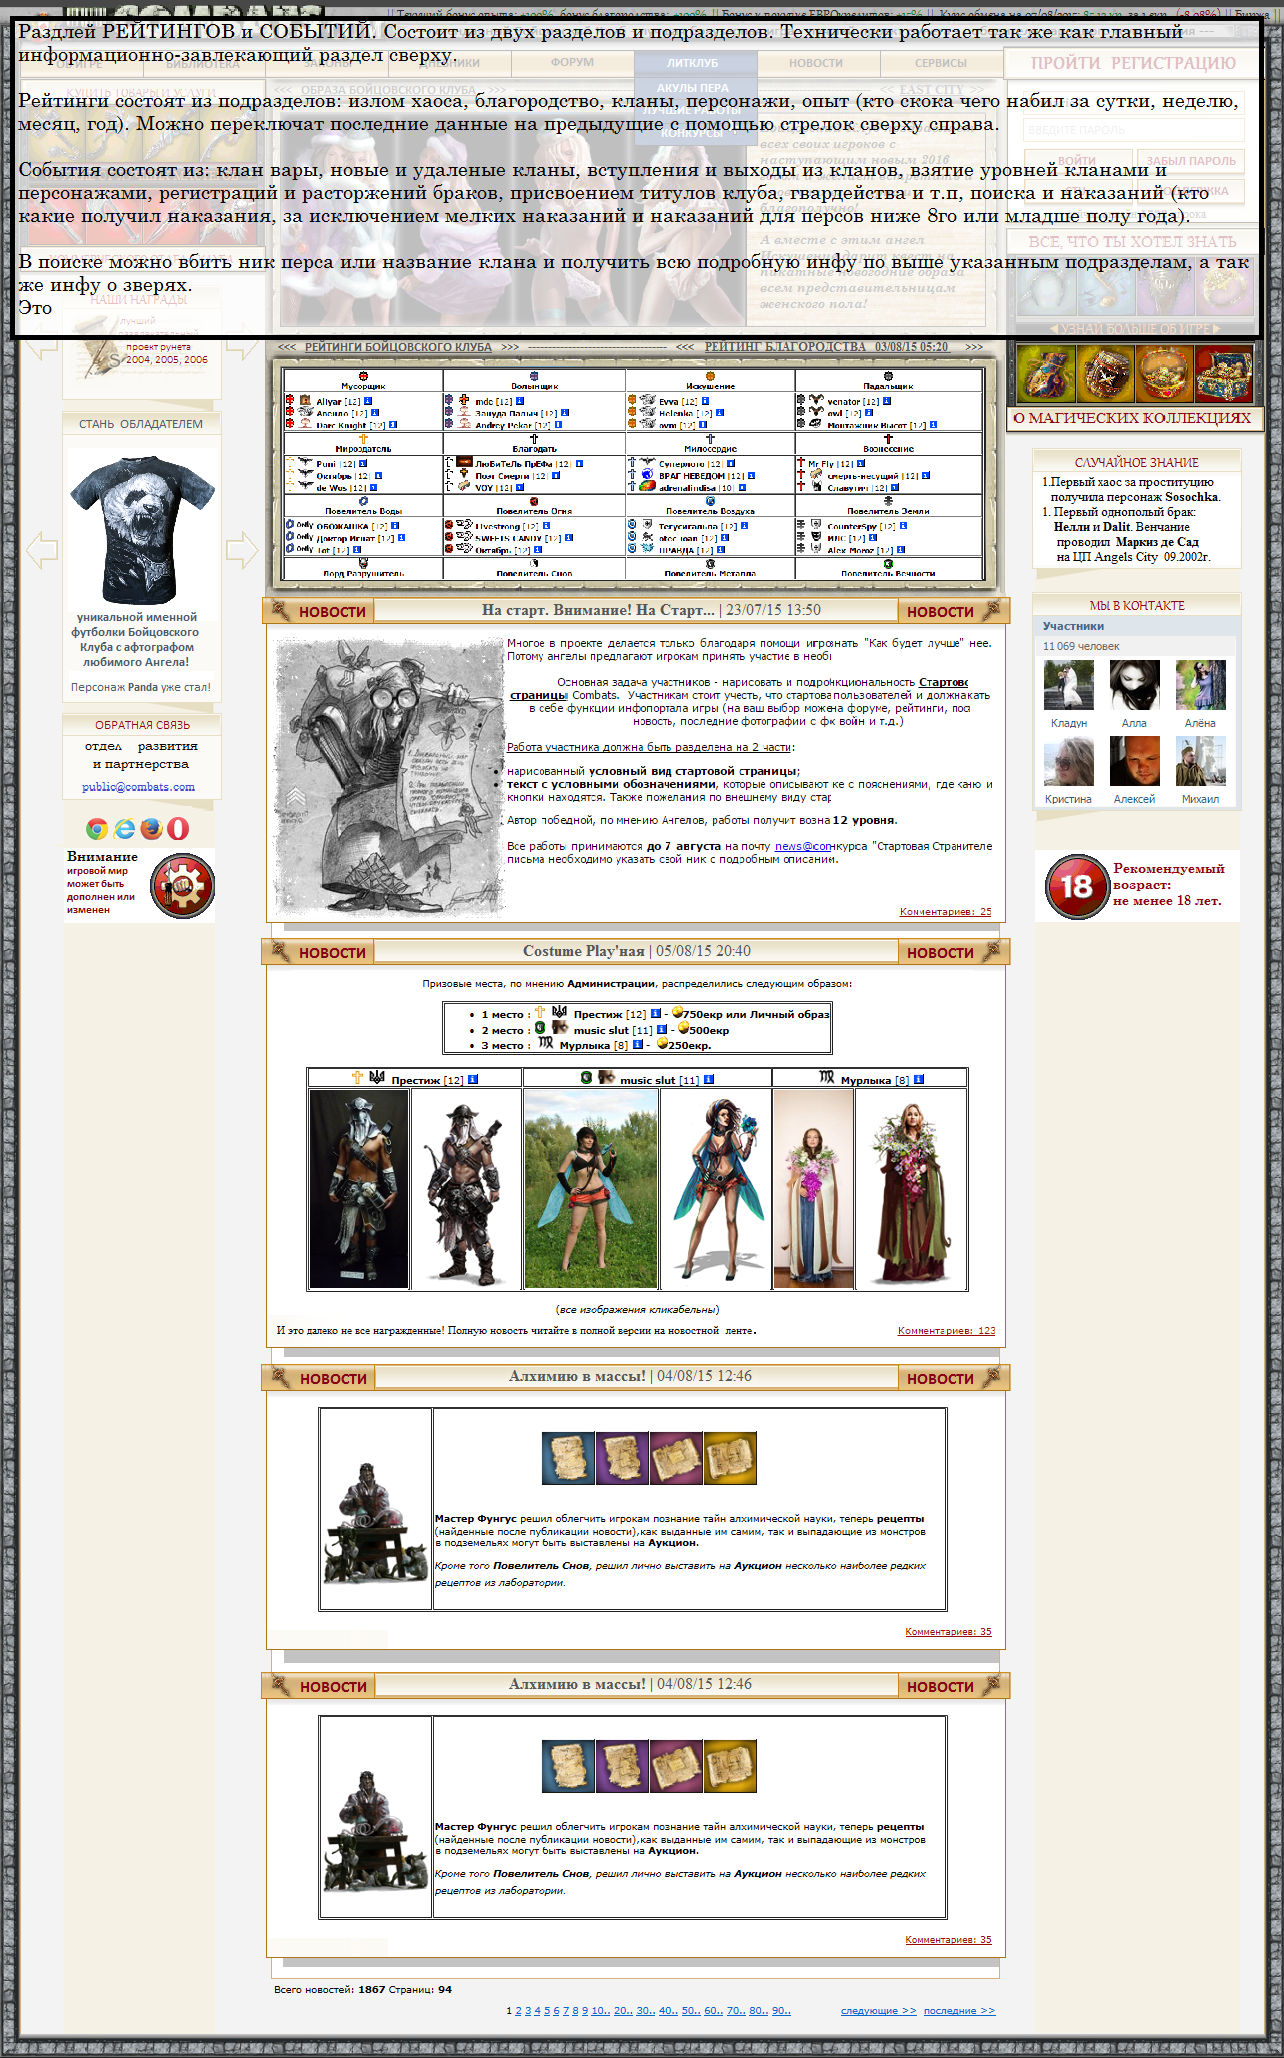Click the info icon next to mdc
This screenshot has height=2058, width=1284.
[x=520, y=401]
